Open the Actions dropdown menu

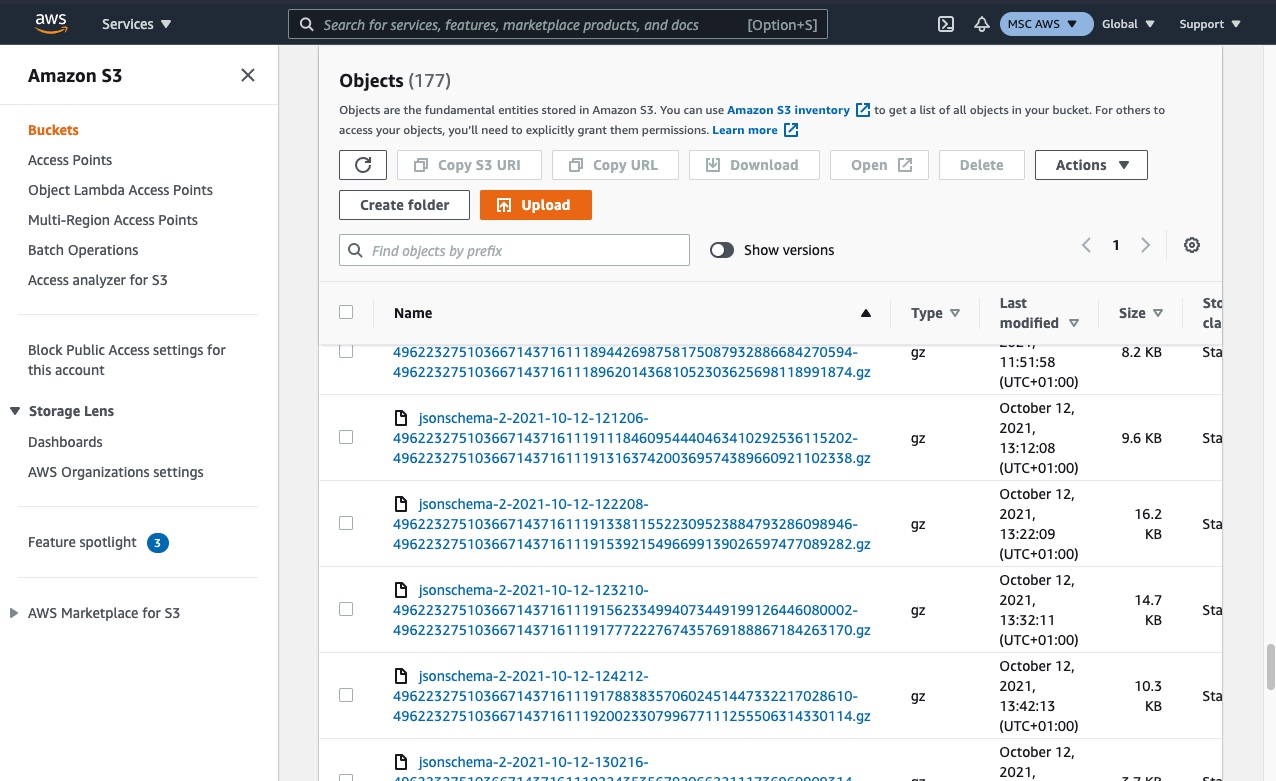(x=1091, y=165)
